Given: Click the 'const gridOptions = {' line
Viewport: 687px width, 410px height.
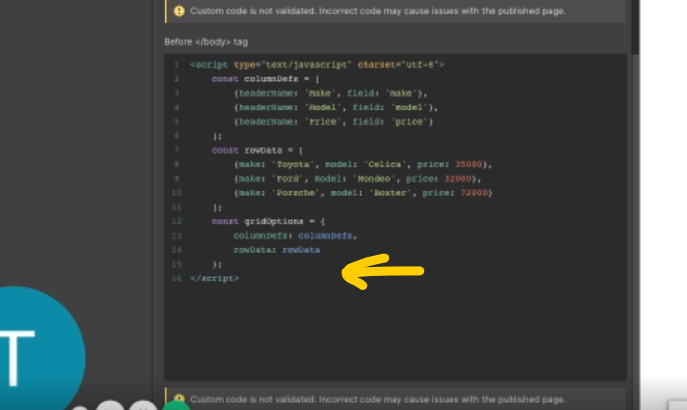Looking at the screenshot, I should click(x=268, y=221).
